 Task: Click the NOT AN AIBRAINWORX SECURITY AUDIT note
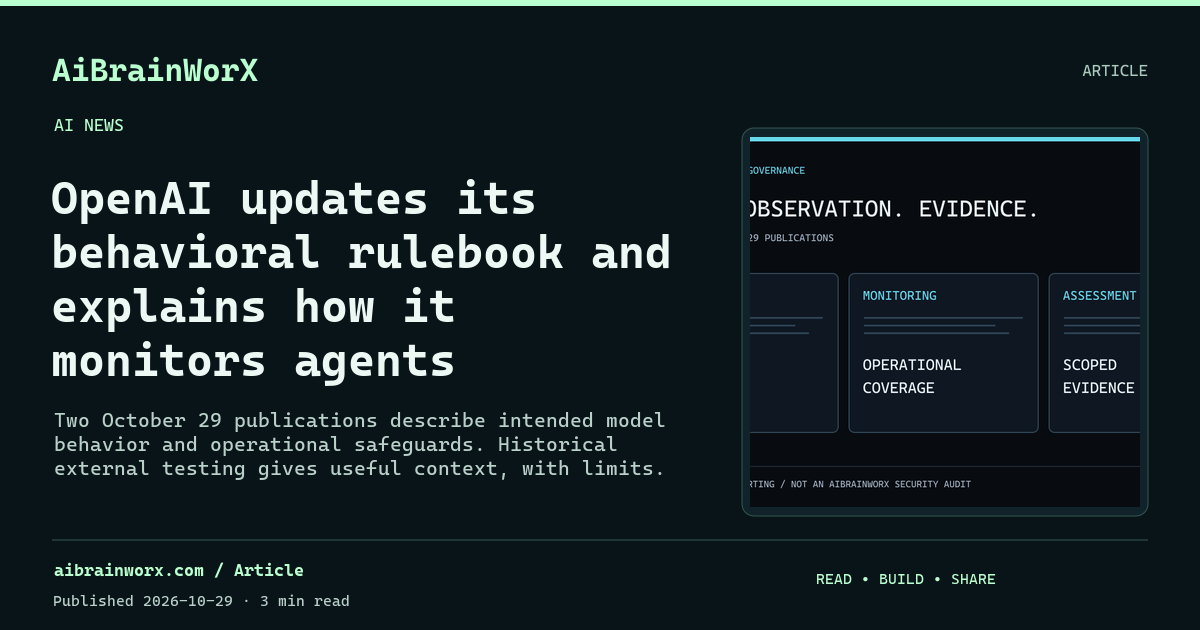click(881, 484)
